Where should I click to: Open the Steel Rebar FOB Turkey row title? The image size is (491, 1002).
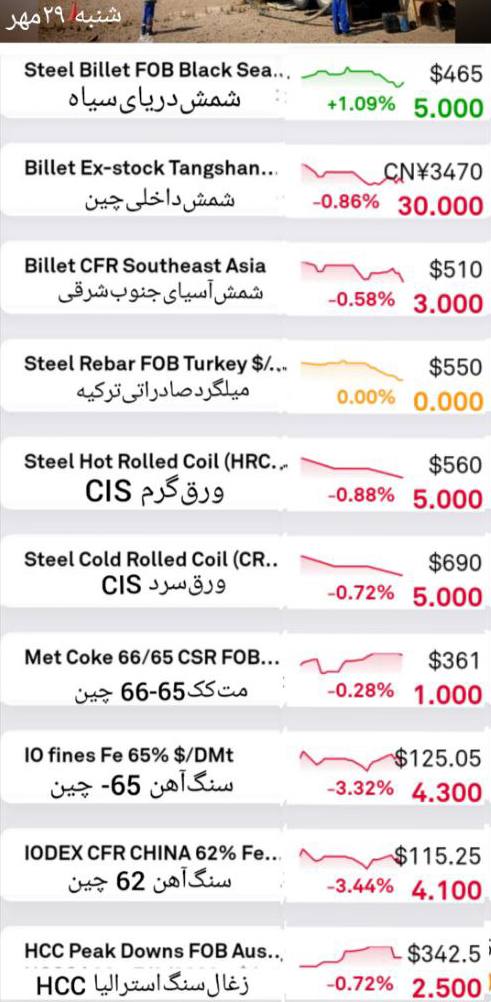[x=155, y=364]
